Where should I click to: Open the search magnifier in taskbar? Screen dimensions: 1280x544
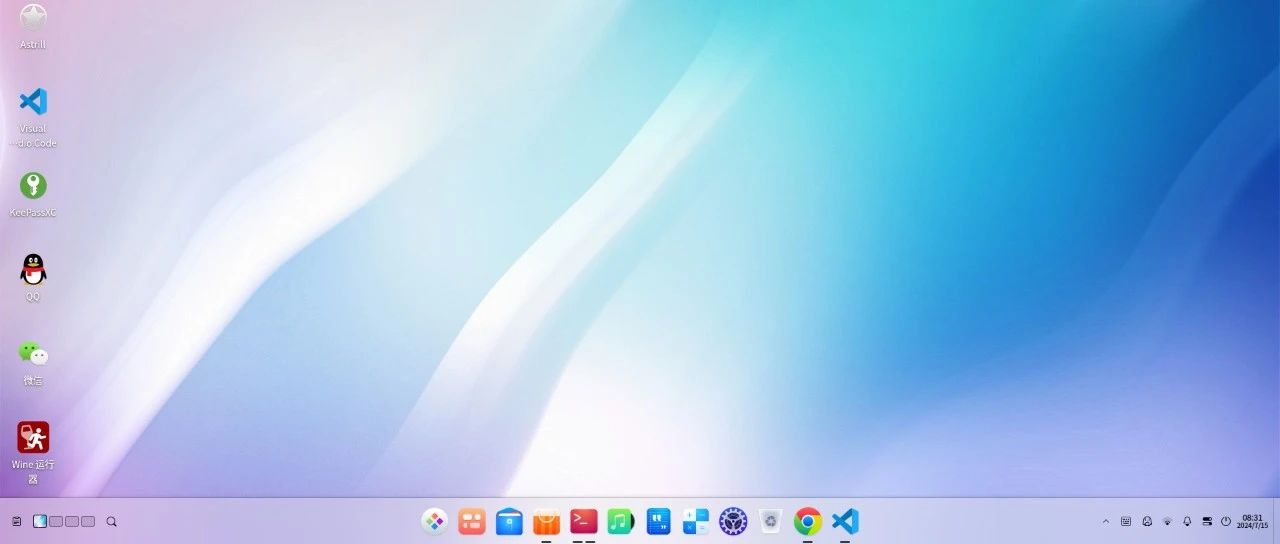point(112,521)
